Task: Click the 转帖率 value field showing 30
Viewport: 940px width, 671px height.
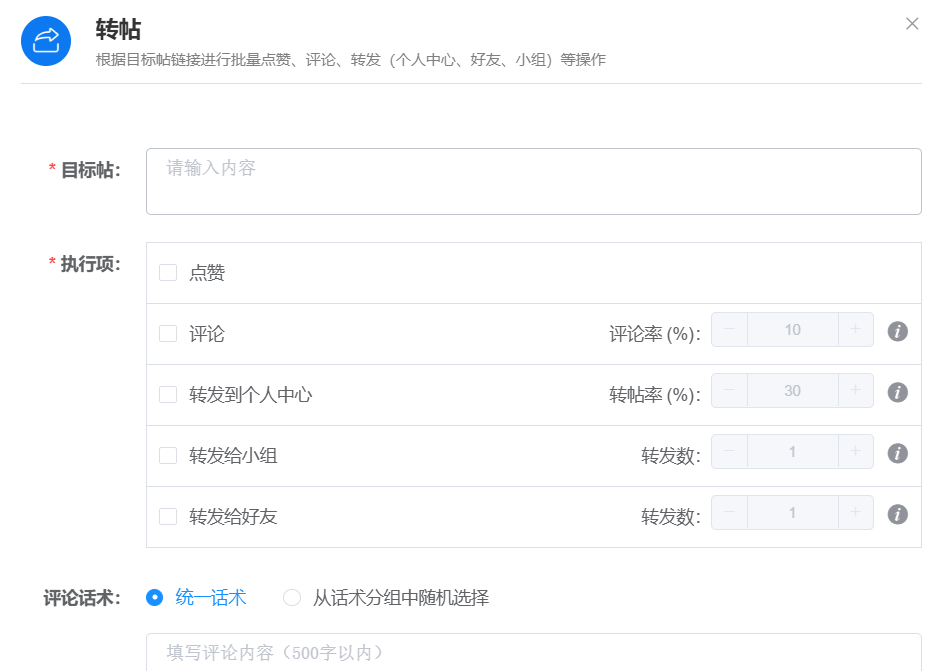Action: click(x=793, y=390)
